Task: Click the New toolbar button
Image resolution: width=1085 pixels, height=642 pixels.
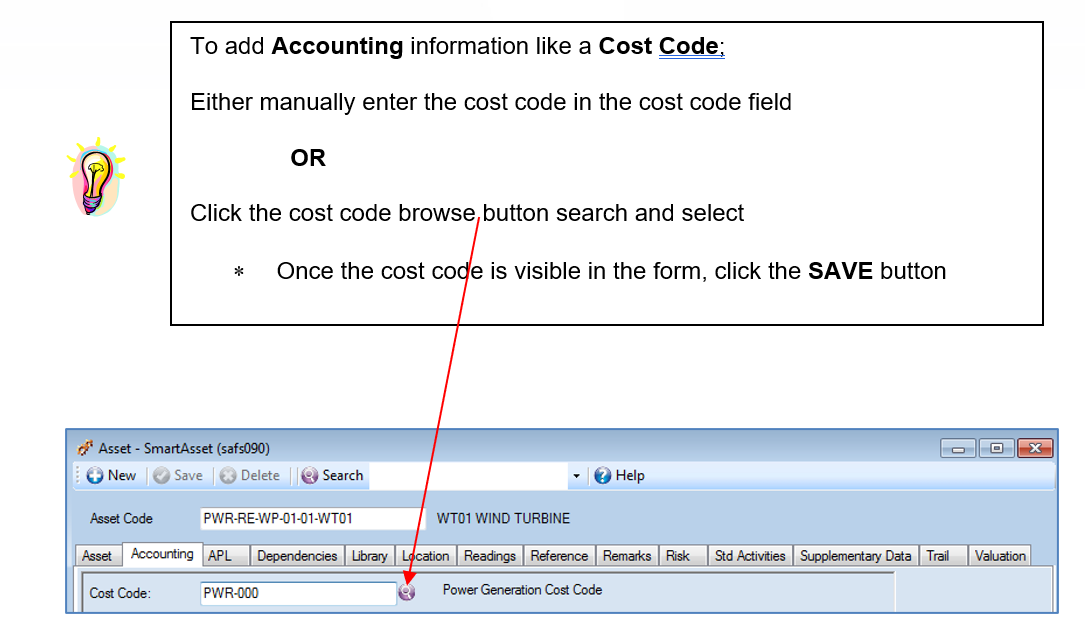Action: [x=111, y=476]
